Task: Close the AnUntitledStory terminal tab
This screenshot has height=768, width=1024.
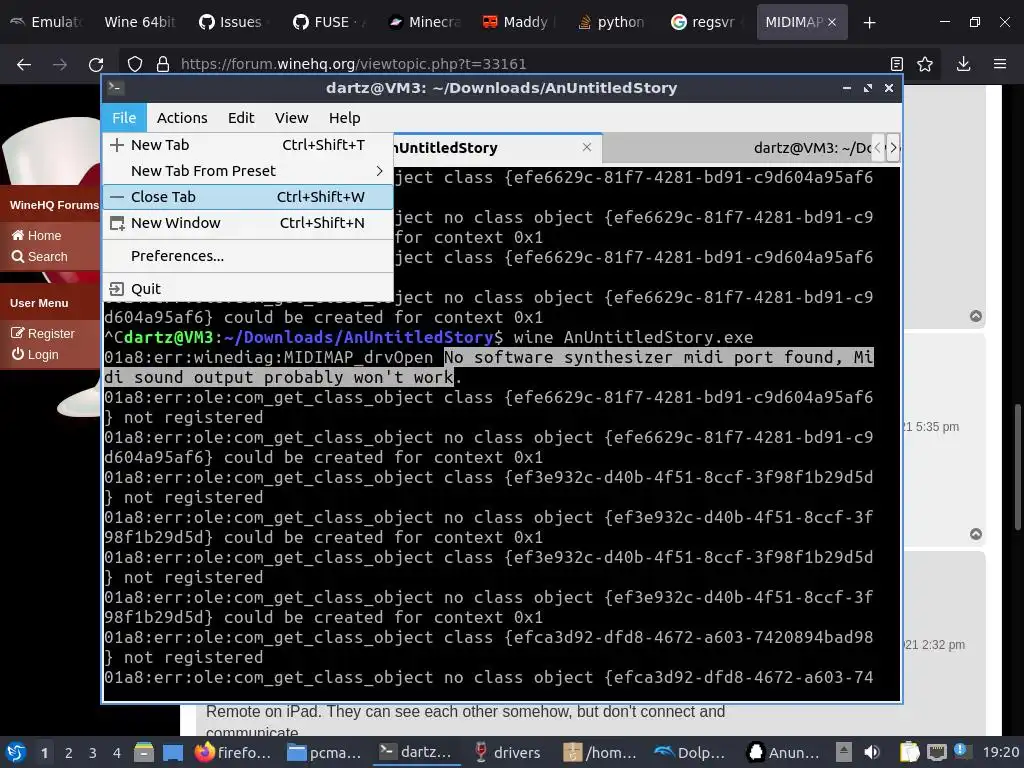Action: [586, 148]
